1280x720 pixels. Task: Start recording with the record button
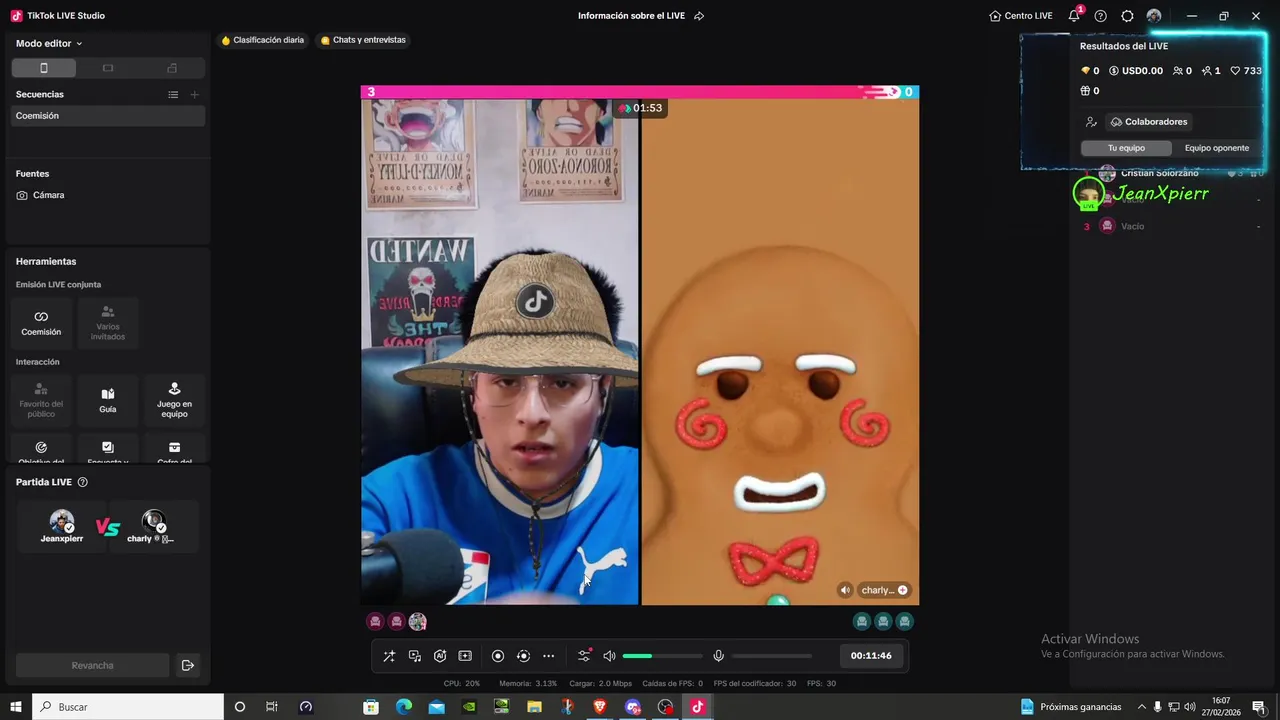498,656
